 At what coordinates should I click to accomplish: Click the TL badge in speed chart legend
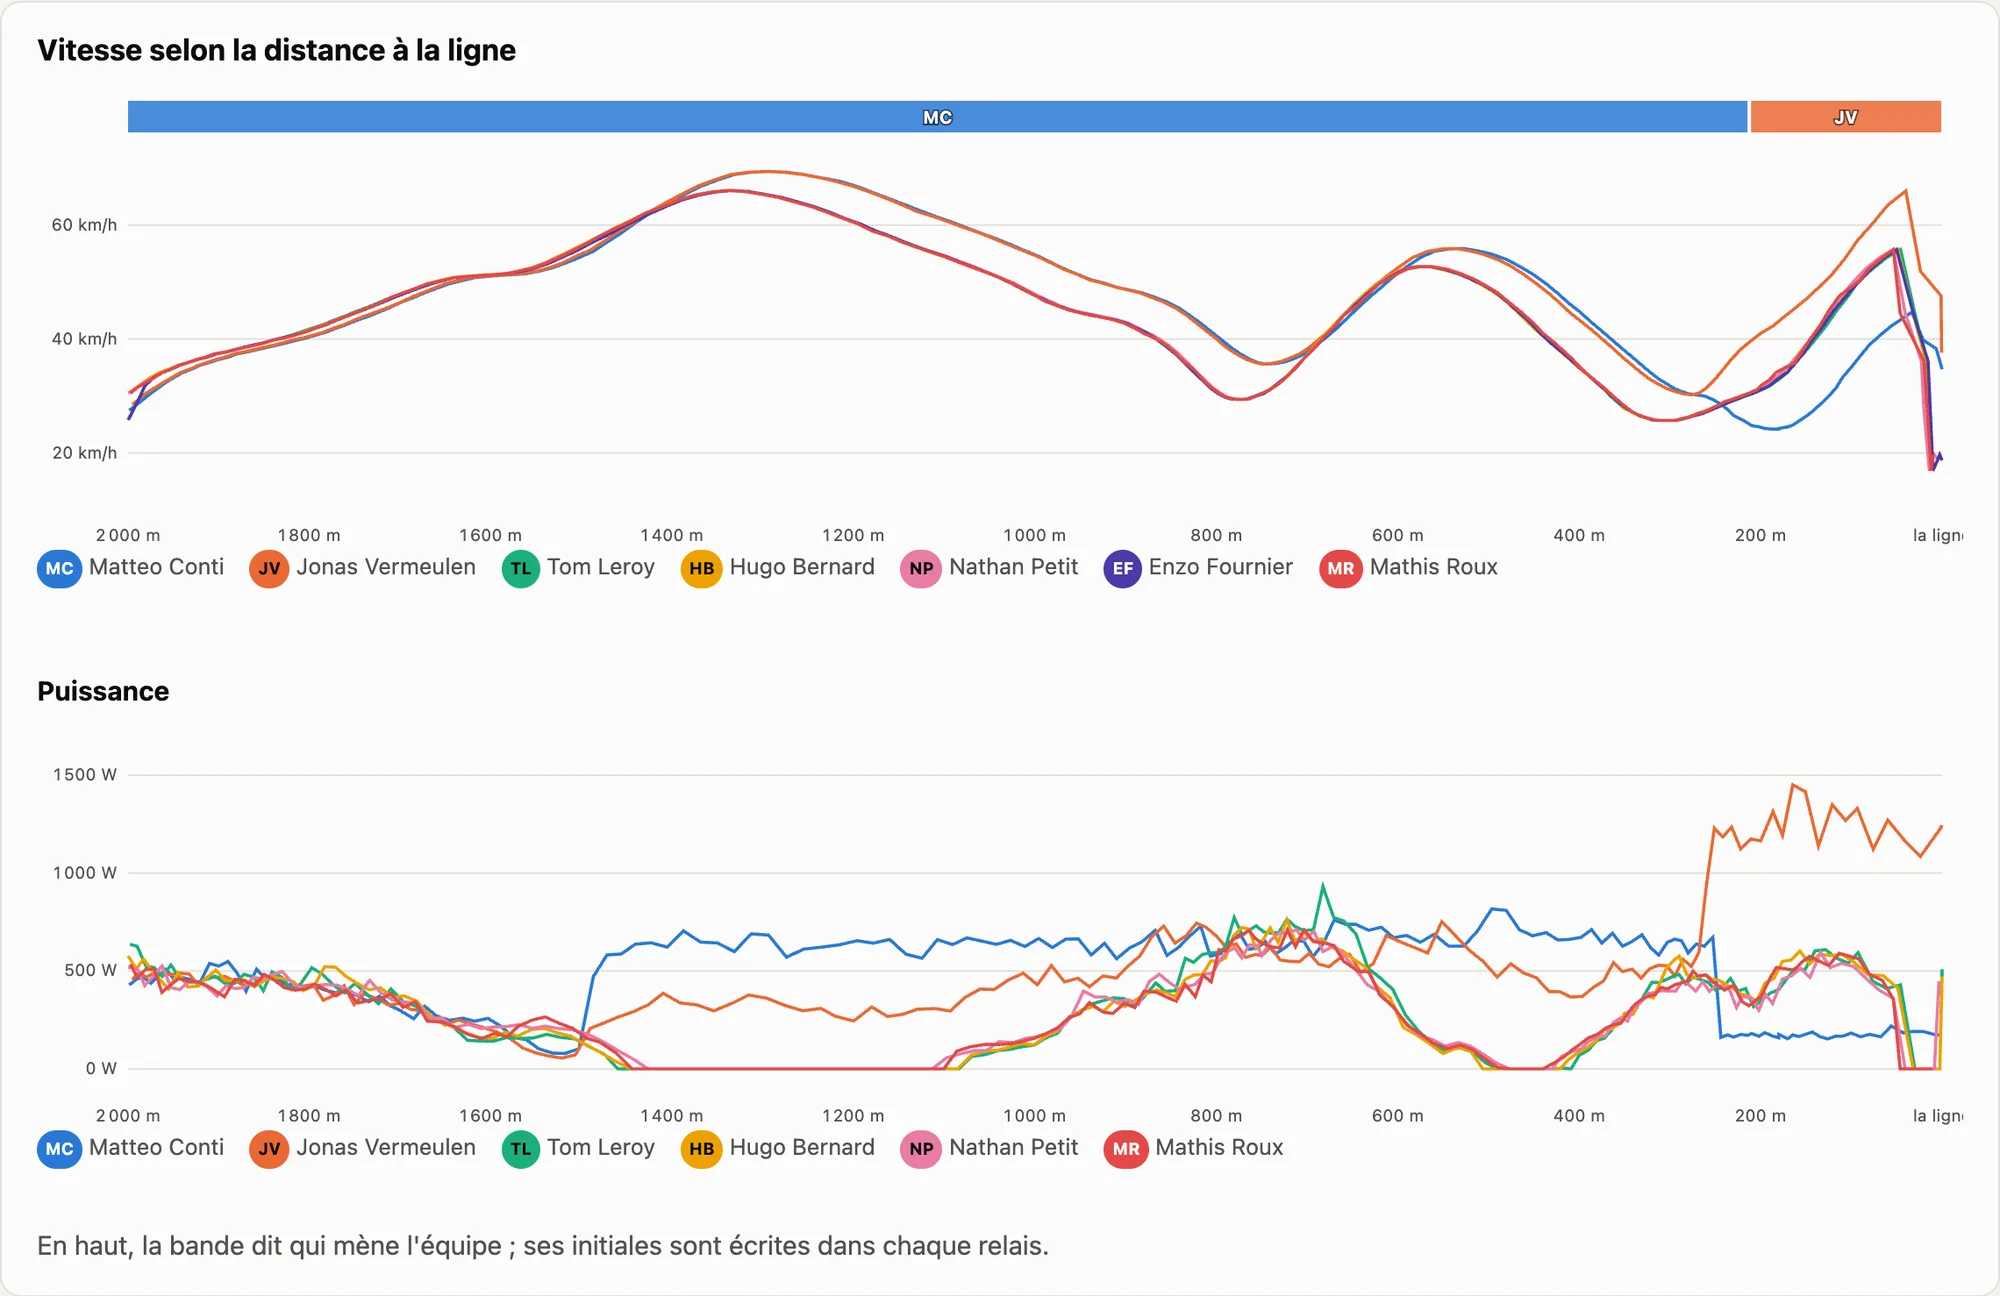[x=520, y=568]
